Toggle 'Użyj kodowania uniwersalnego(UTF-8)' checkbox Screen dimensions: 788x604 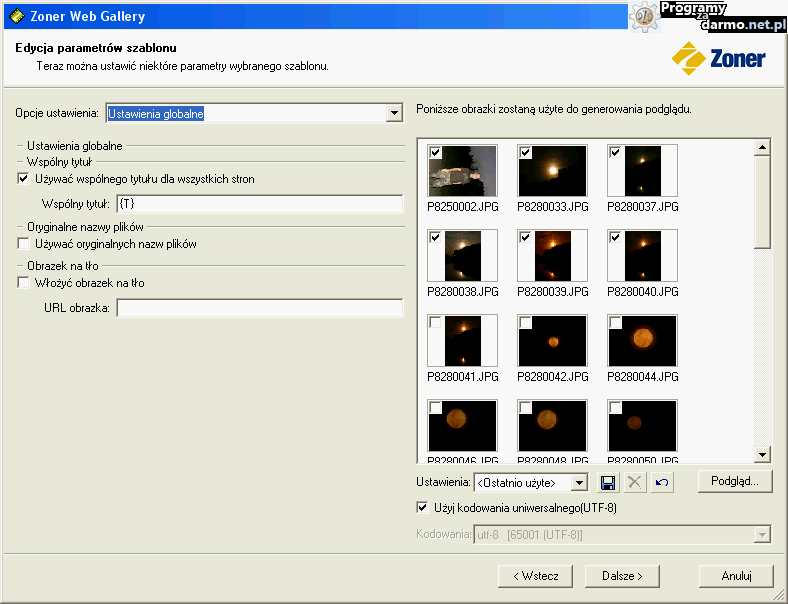[422, 507]
